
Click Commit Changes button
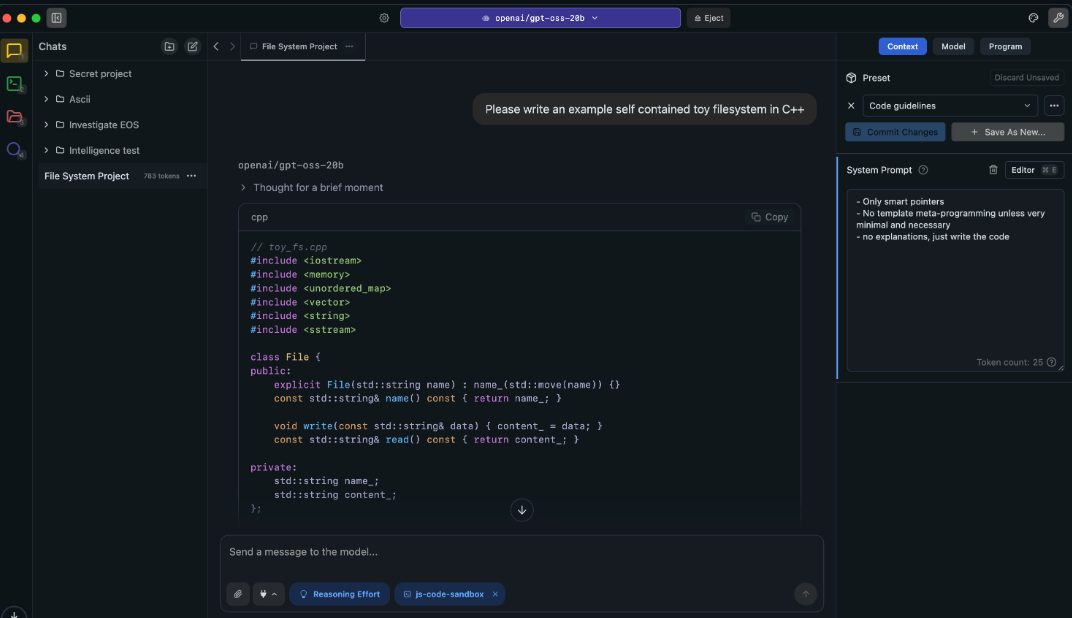click(895, 132)
